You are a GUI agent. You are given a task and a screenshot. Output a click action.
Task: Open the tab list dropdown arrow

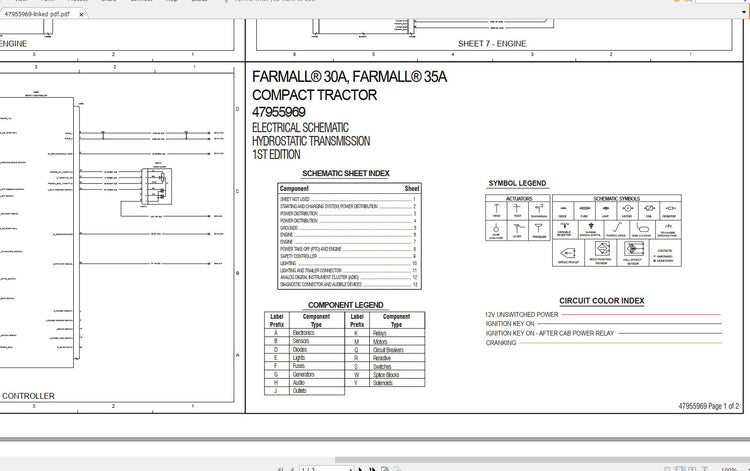click(745, 13)
